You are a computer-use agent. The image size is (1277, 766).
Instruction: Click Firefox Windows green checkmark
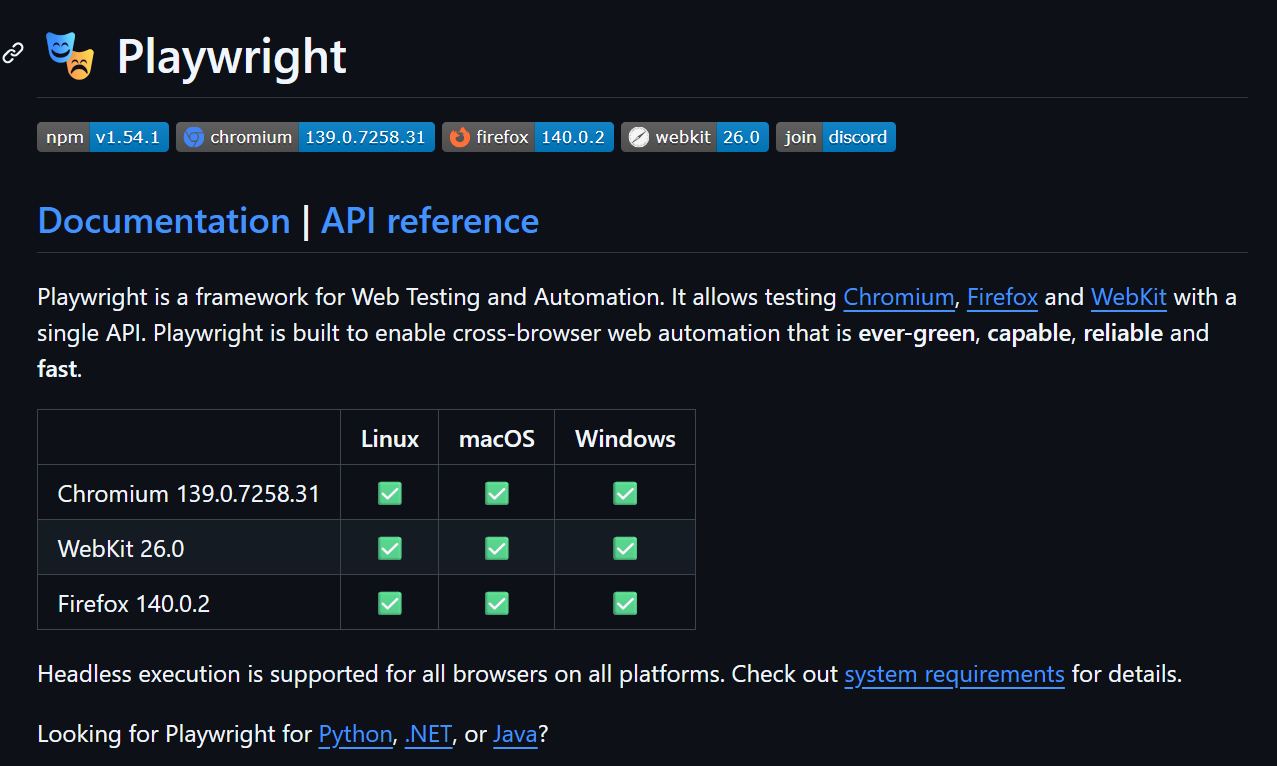pyautogui.click(x=625, y=603)
